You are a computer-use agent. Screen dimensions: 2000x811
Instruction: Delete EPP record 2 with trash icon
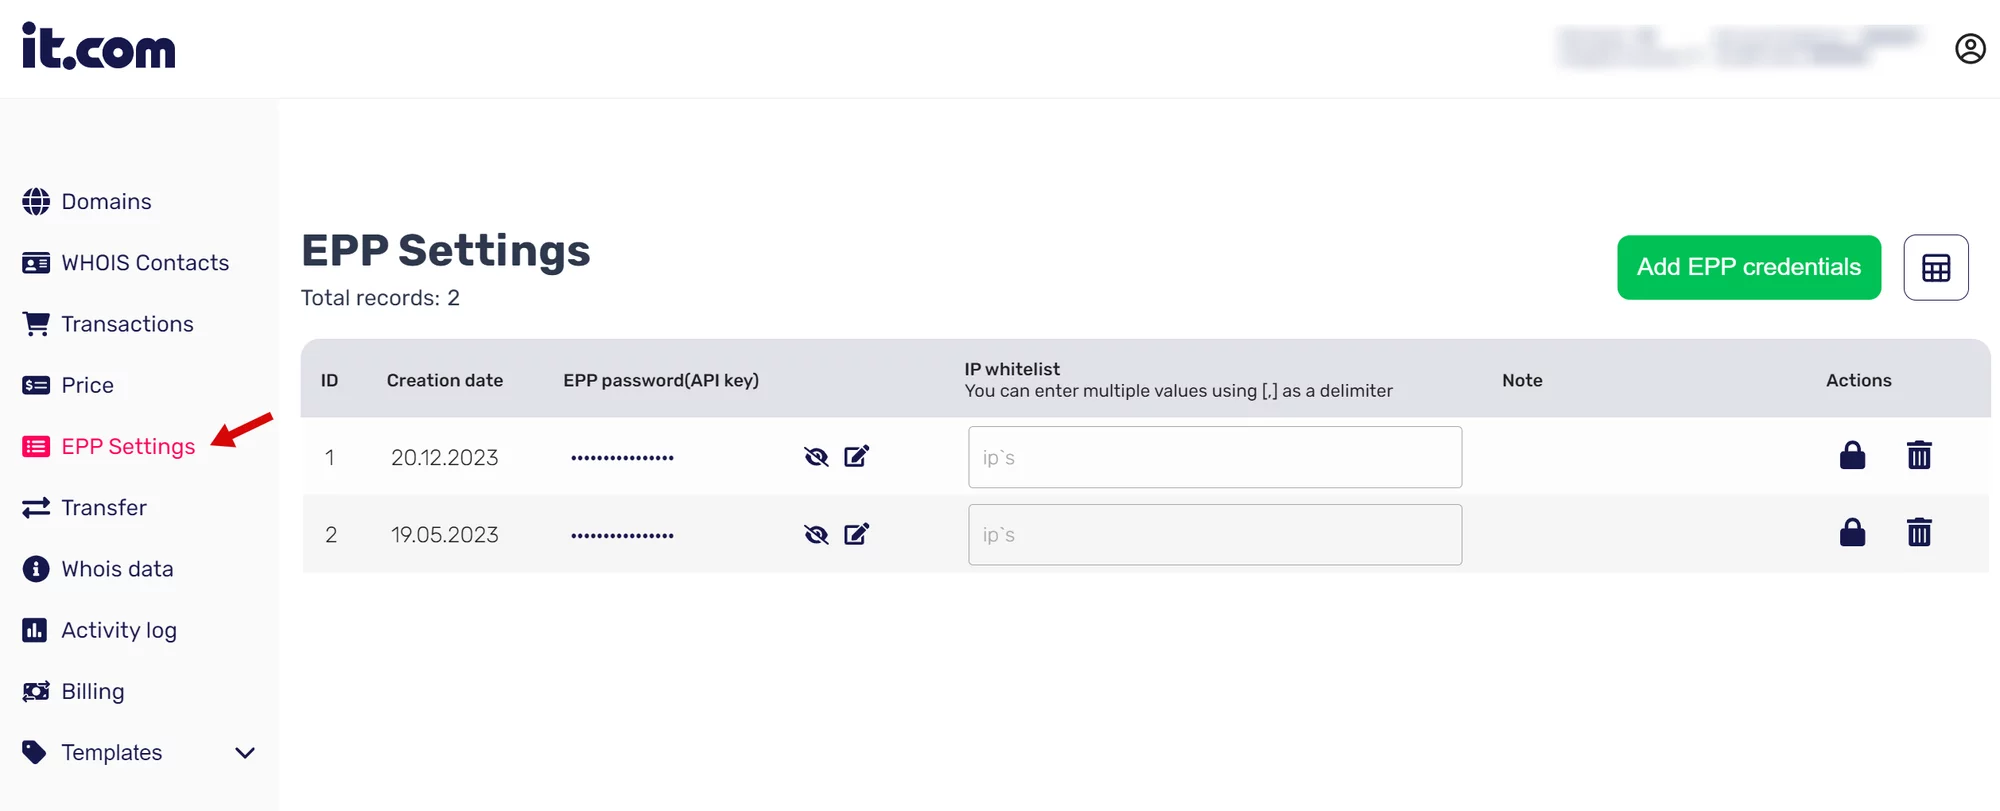click(1919, 533)
